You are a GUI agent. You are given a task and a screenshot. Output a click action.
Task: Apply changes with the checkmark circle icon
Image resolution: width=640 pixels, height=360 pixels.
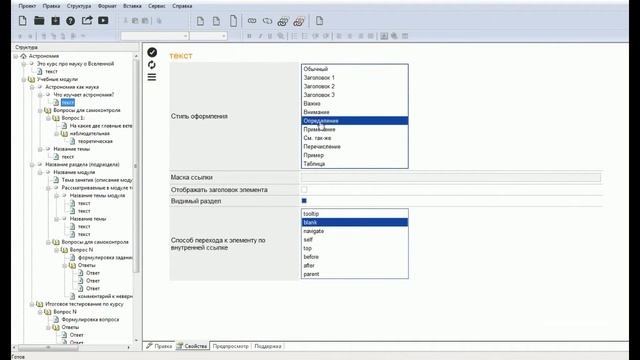coord(152,52)
